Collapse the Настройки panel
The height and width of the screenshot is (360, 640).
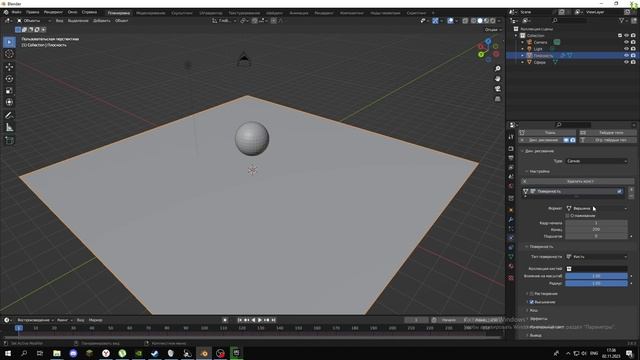(539, 171)
